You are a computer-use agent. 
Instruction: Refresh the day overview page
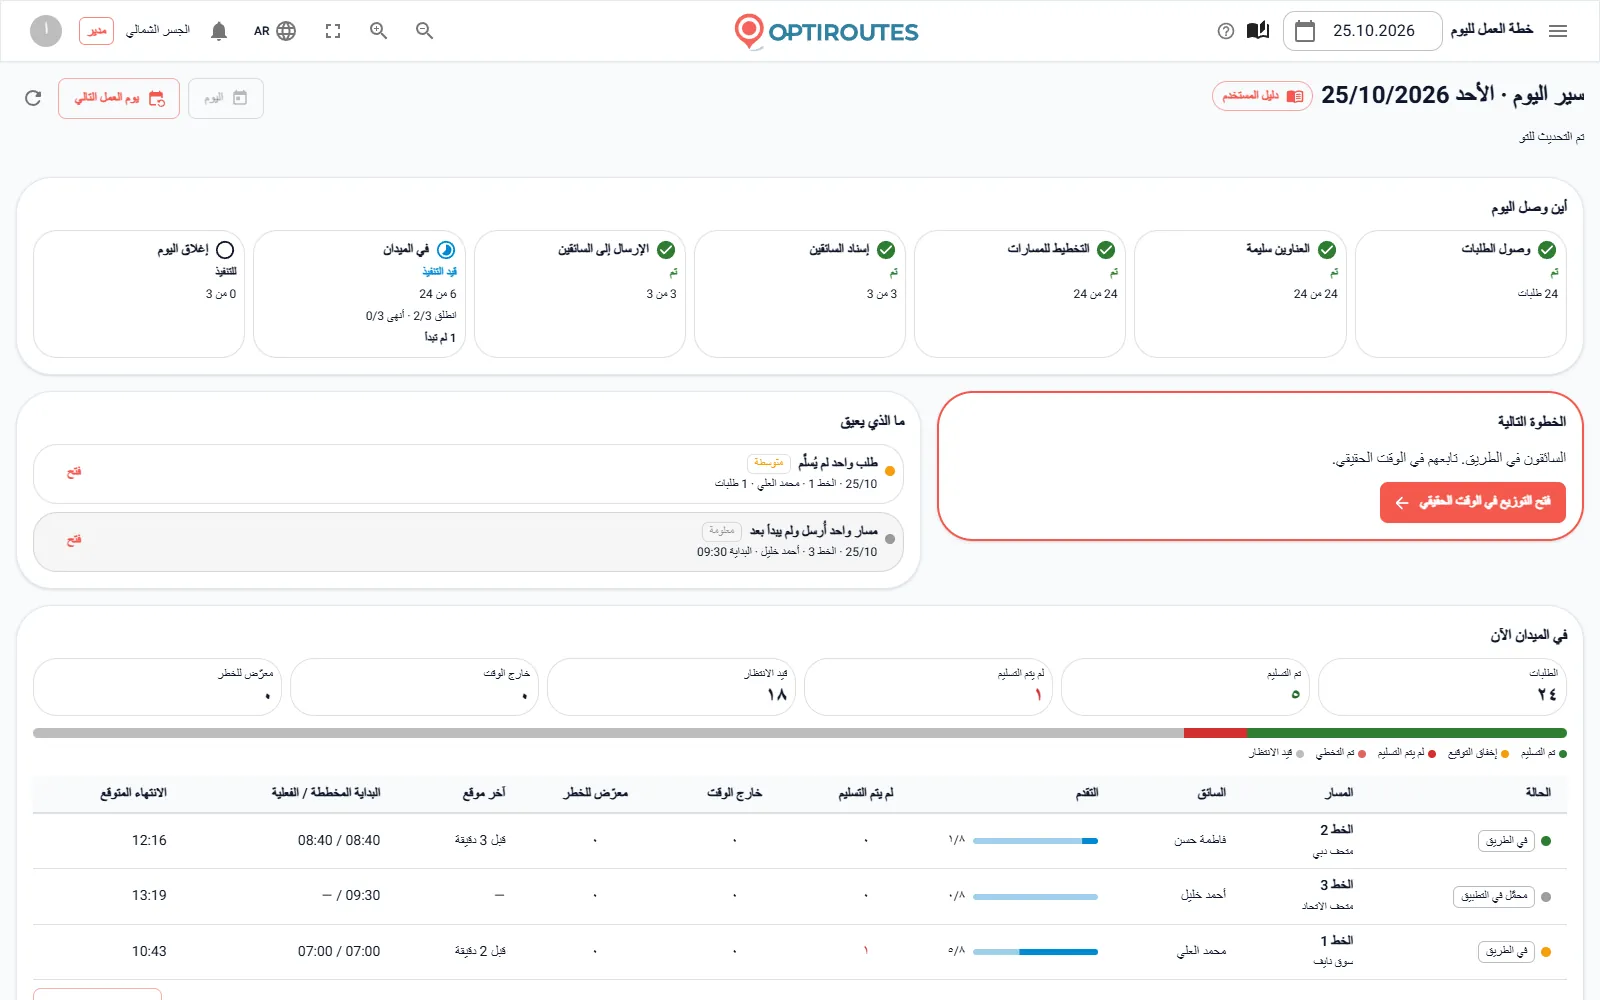point(33,98)
